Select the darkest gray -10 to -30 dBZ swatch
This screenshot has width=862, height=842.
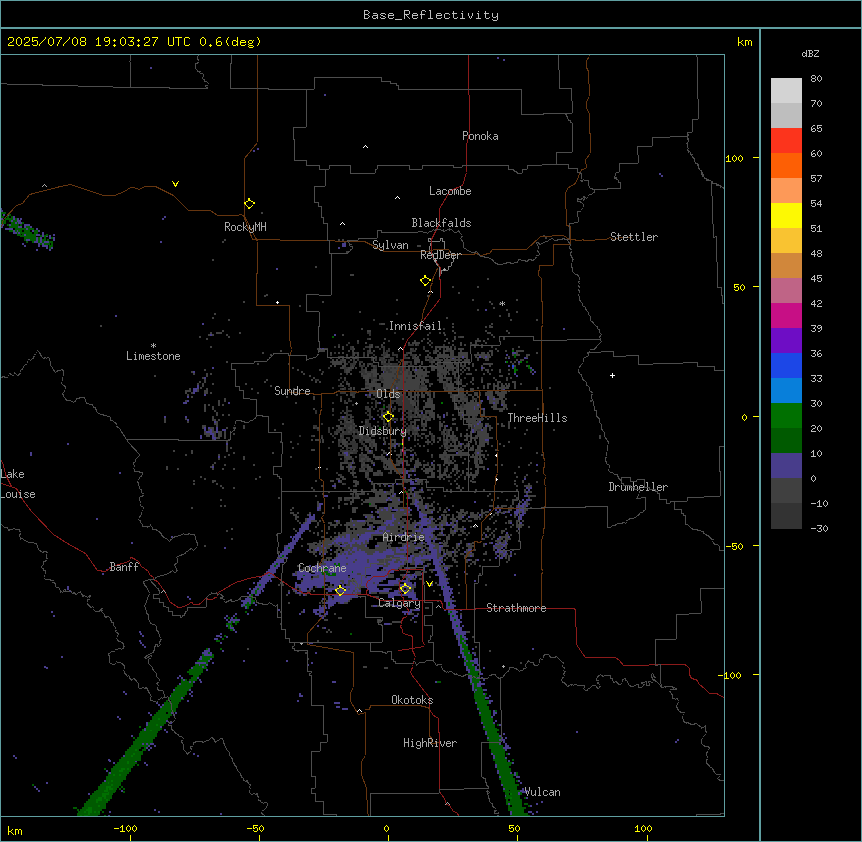click(786, 516)
